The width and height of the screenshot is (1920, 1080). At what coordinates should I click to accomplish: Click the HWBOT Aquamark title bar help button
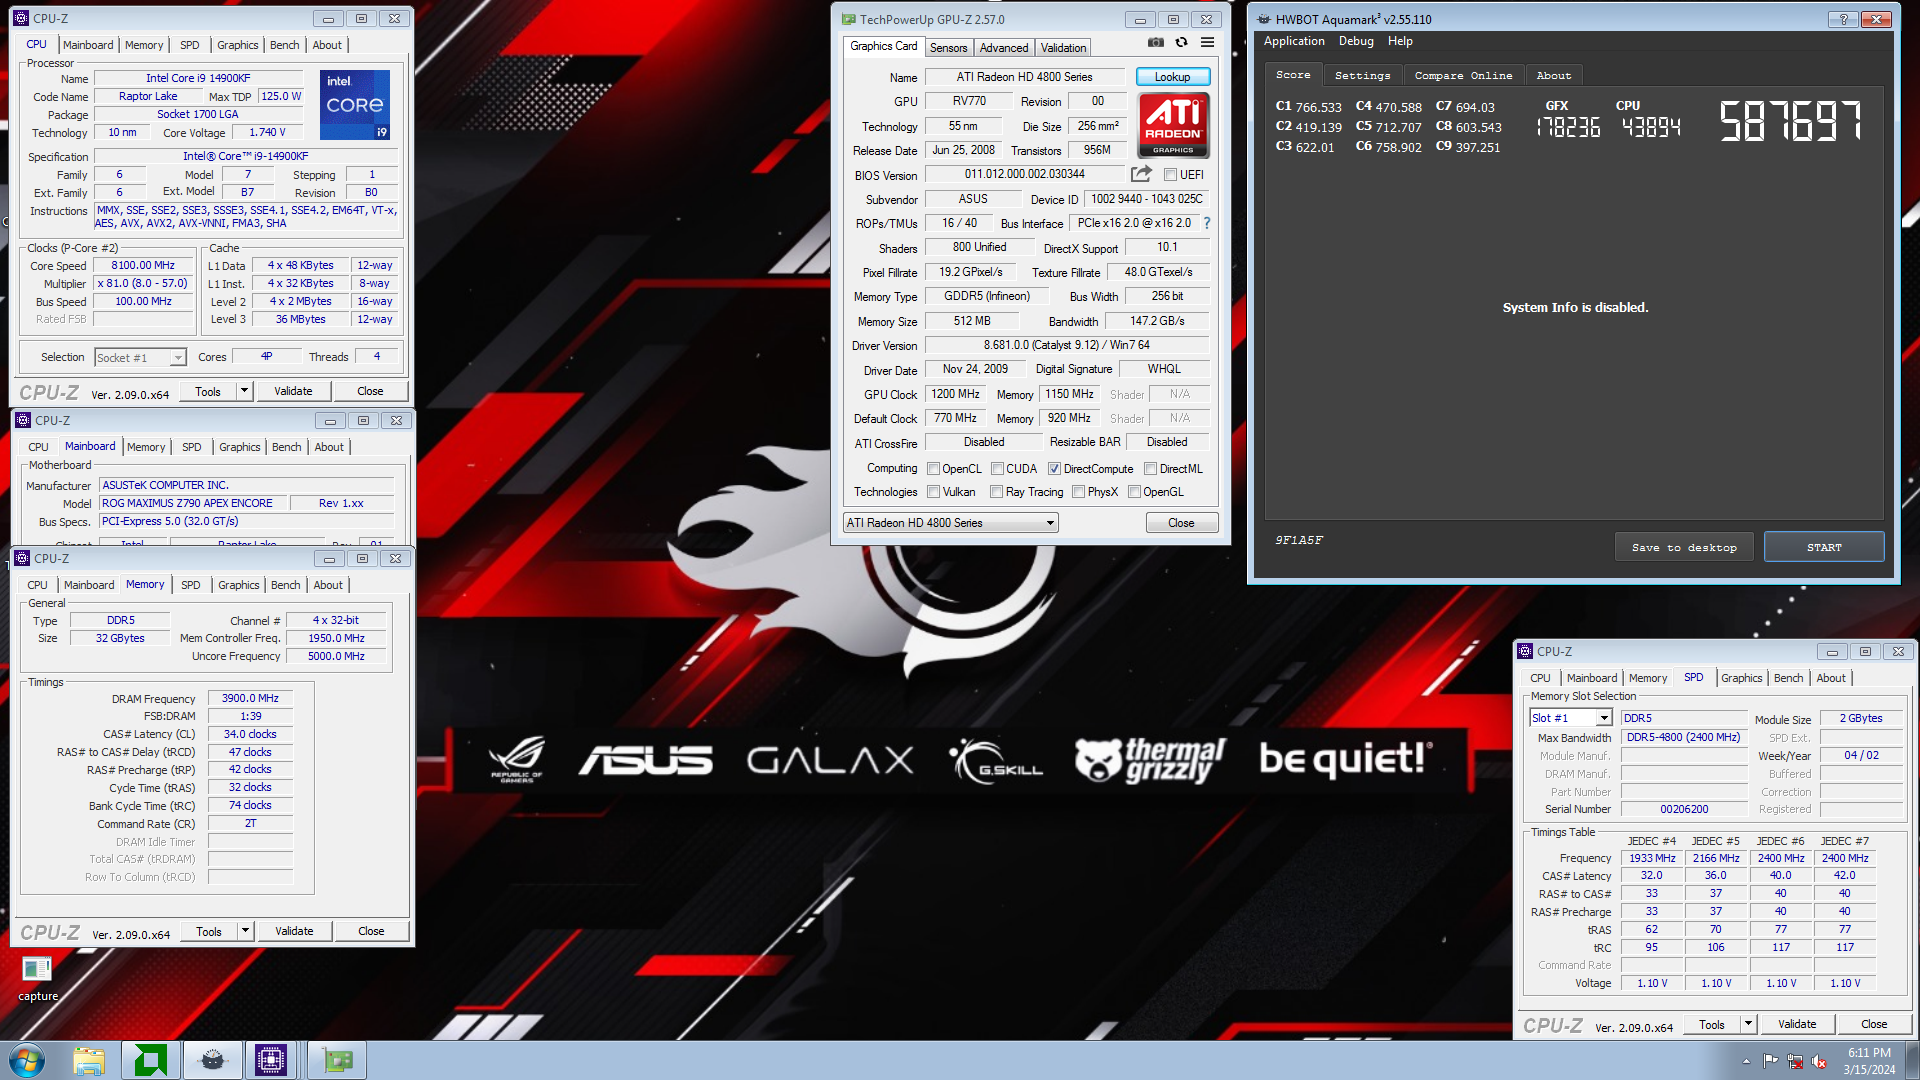pos(1843,19)
